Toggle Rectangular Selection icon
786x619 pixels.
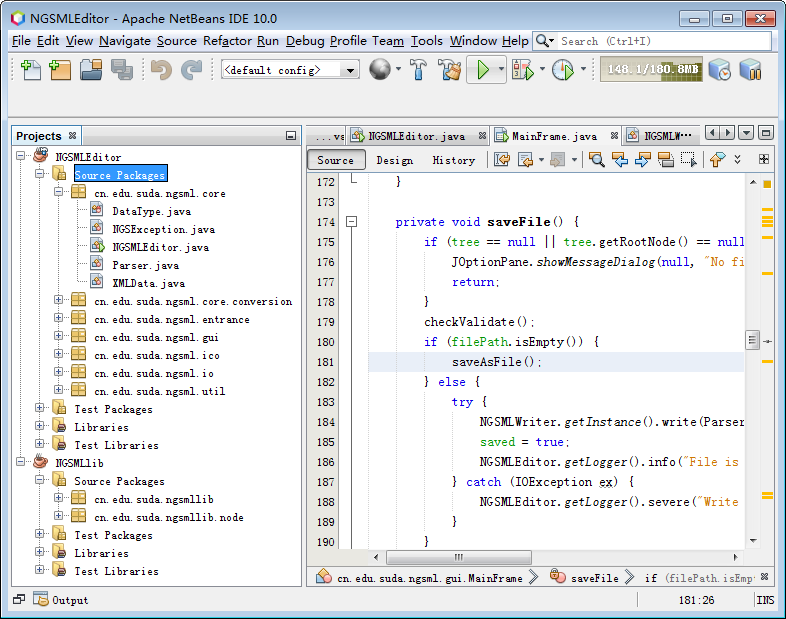(689, 160)
